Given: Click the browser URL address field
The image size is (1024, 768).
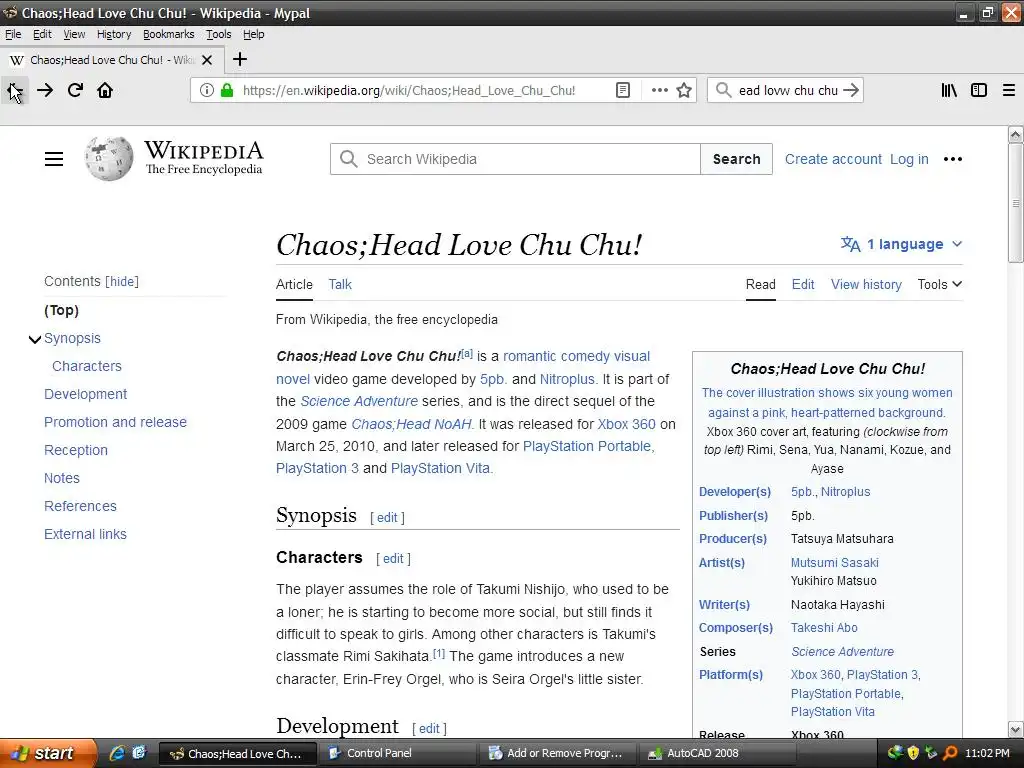Looking at the screenshot, I should (x=408, y=90).
